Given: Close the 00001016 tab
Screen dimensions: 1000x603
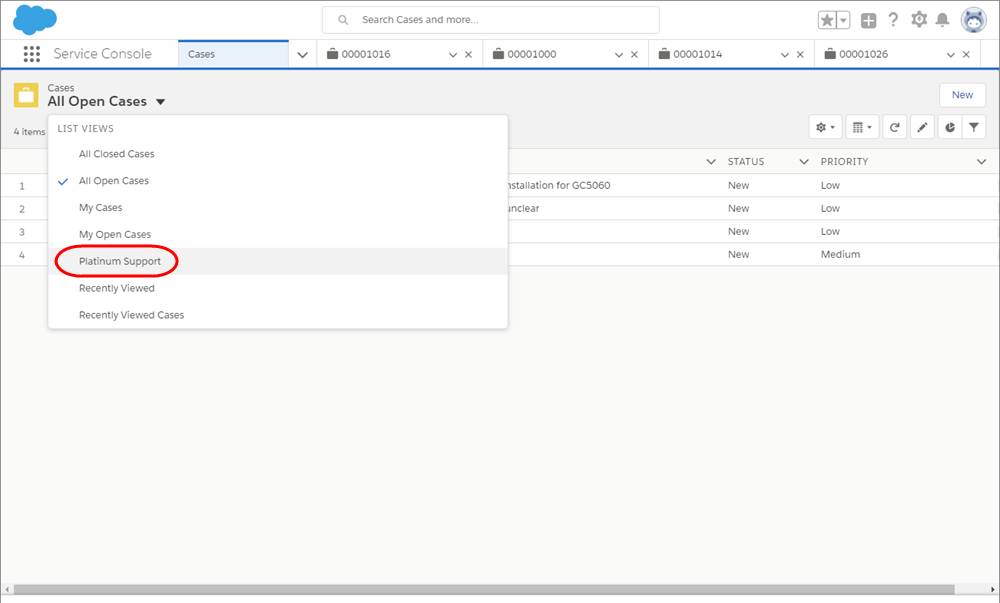Looking at the screenshot, I should (x=469, y=55).
